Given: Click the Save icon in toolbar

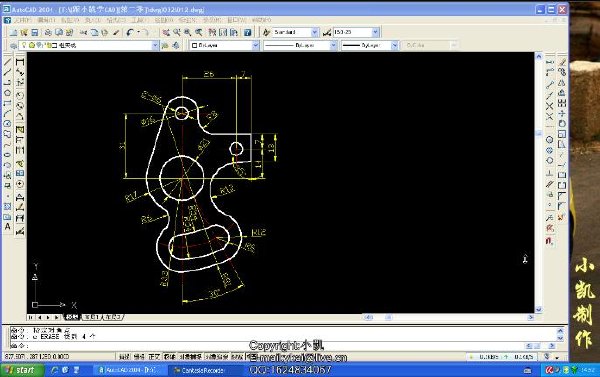Looking at the screenshot, I should click(35, 33).
